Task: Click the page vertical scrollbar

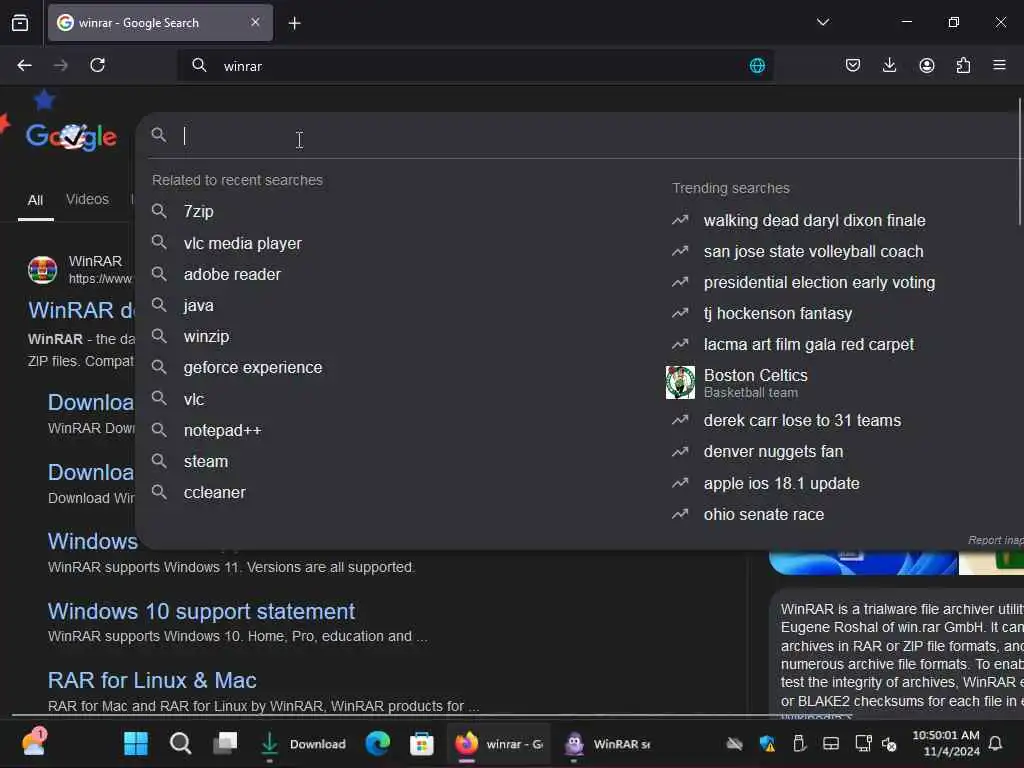Action: [x=1020, y=162]
